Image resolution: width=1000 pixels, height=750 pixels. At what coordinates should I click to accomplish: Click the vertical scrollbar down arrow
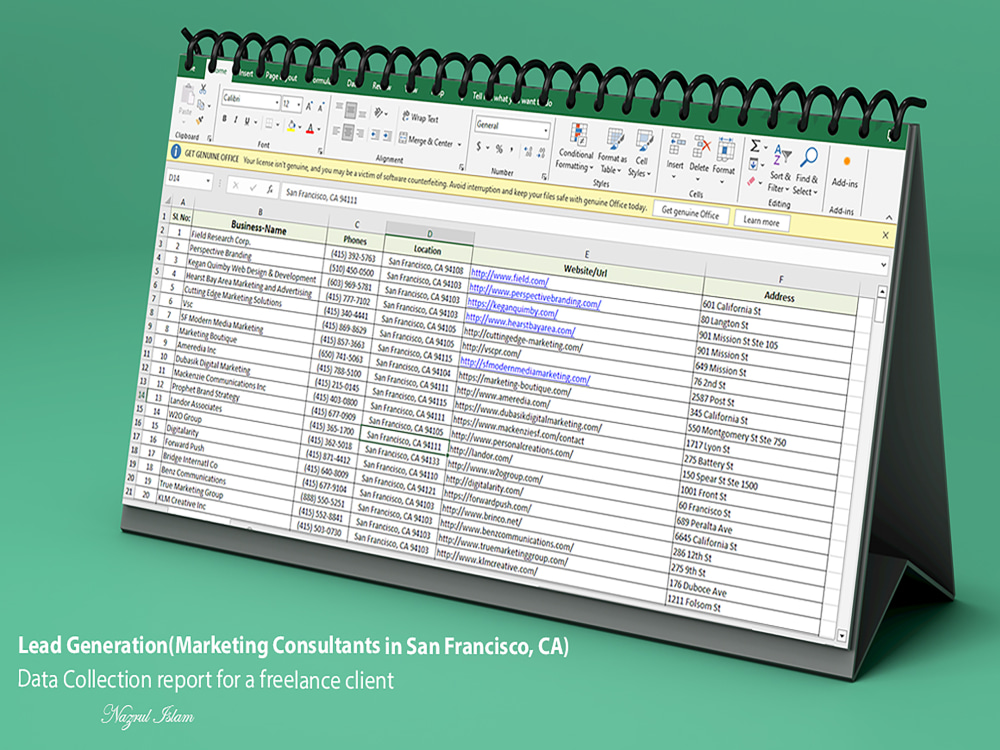(x=841, y=635)
